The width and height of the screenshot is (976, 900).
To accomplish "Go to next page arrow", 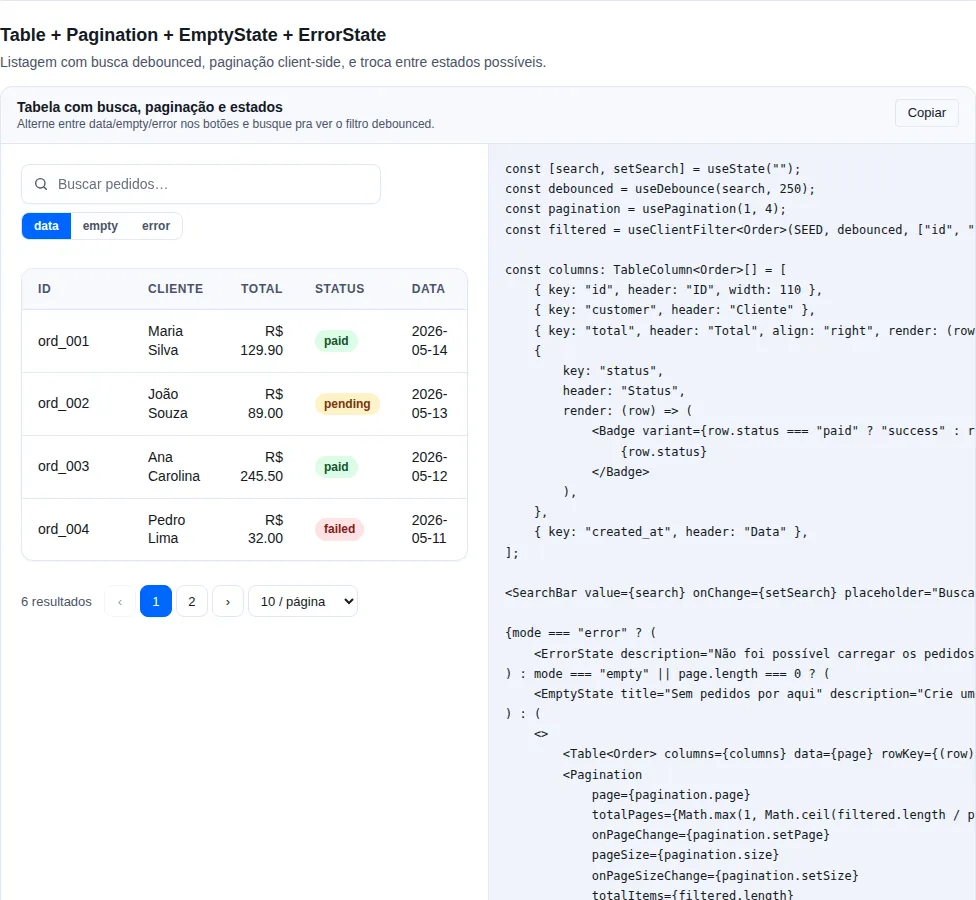I will pos(228,601).
